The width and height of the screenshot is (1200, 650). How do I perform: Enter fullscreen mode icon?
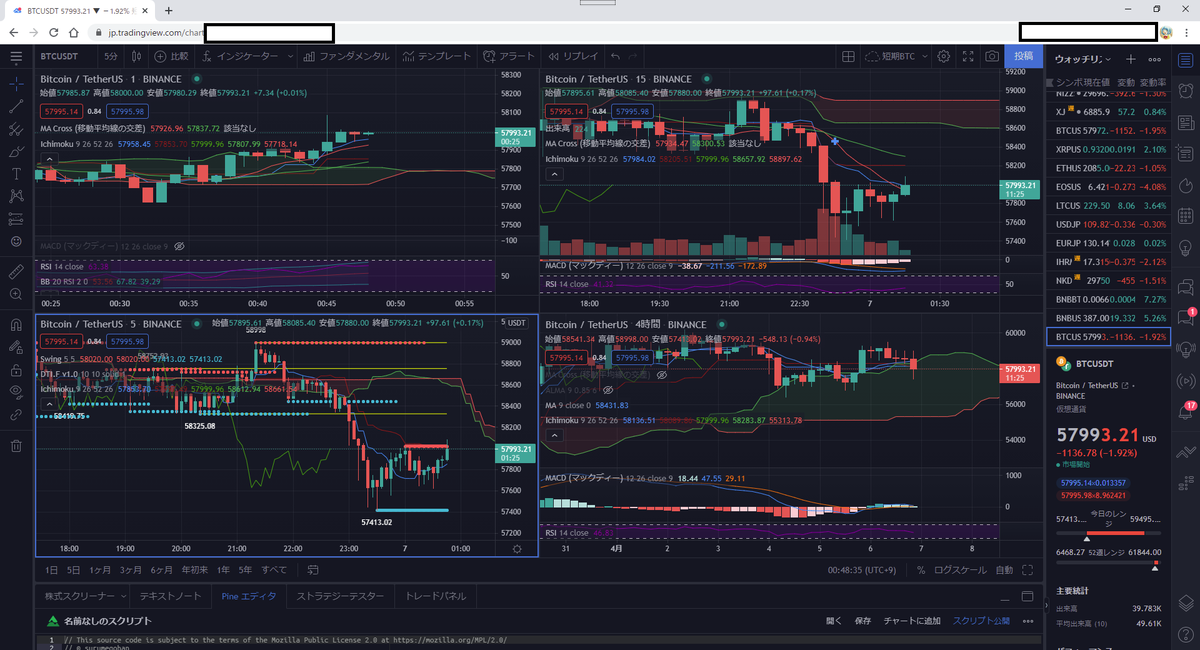(967, 57)
